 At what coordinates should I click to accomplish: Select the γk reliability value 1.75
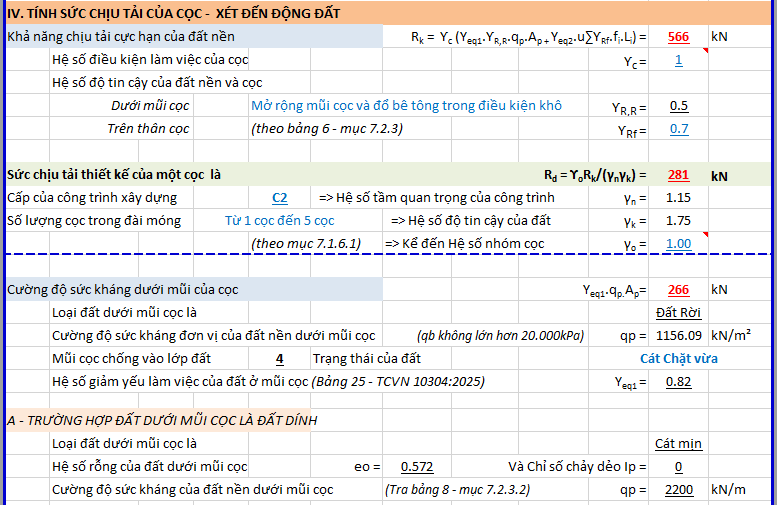coord(678,221)
